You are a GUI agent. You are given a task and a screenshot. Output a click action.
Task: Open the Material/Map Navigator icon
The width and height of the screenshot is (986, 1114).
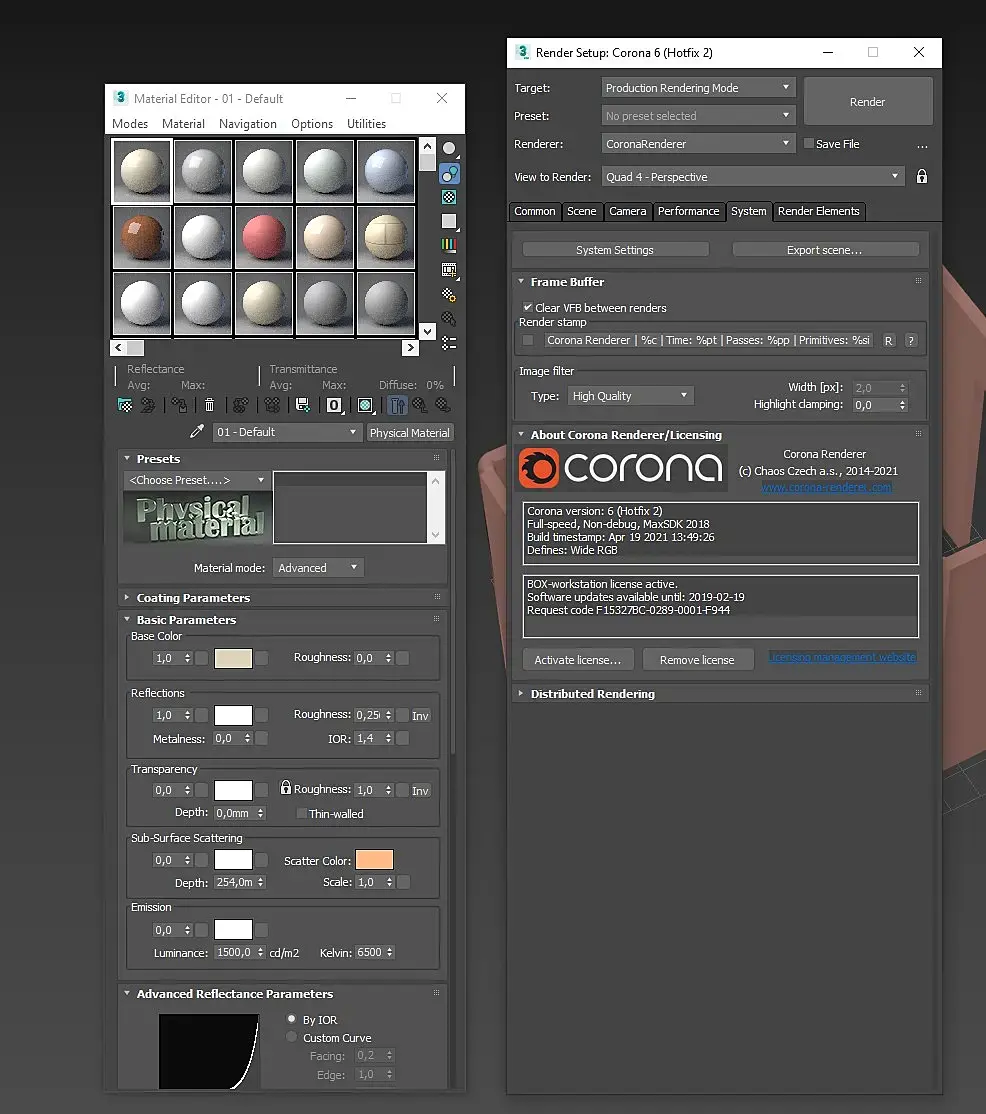(x=449, y=343)
